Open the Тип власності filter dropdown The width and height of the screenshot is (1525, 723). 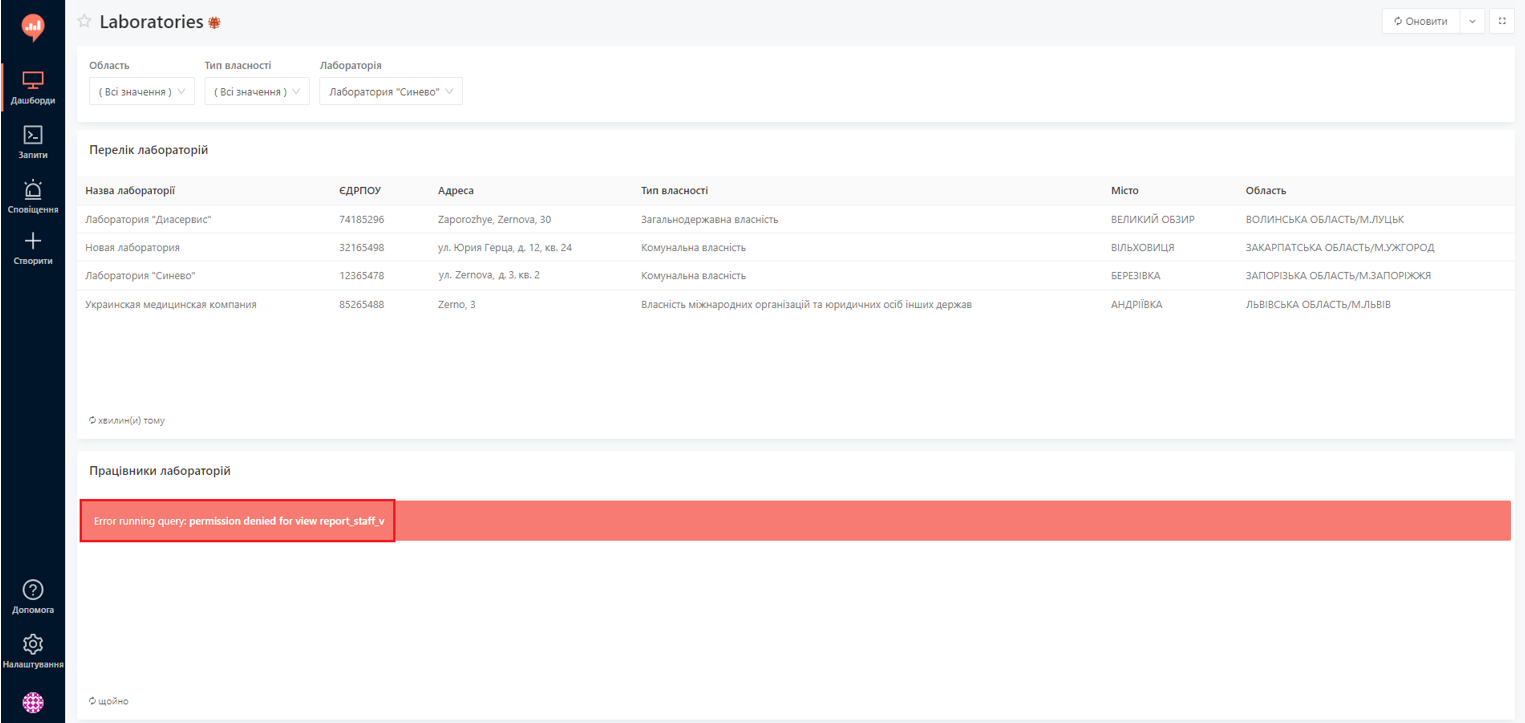(x=257, y=92)
